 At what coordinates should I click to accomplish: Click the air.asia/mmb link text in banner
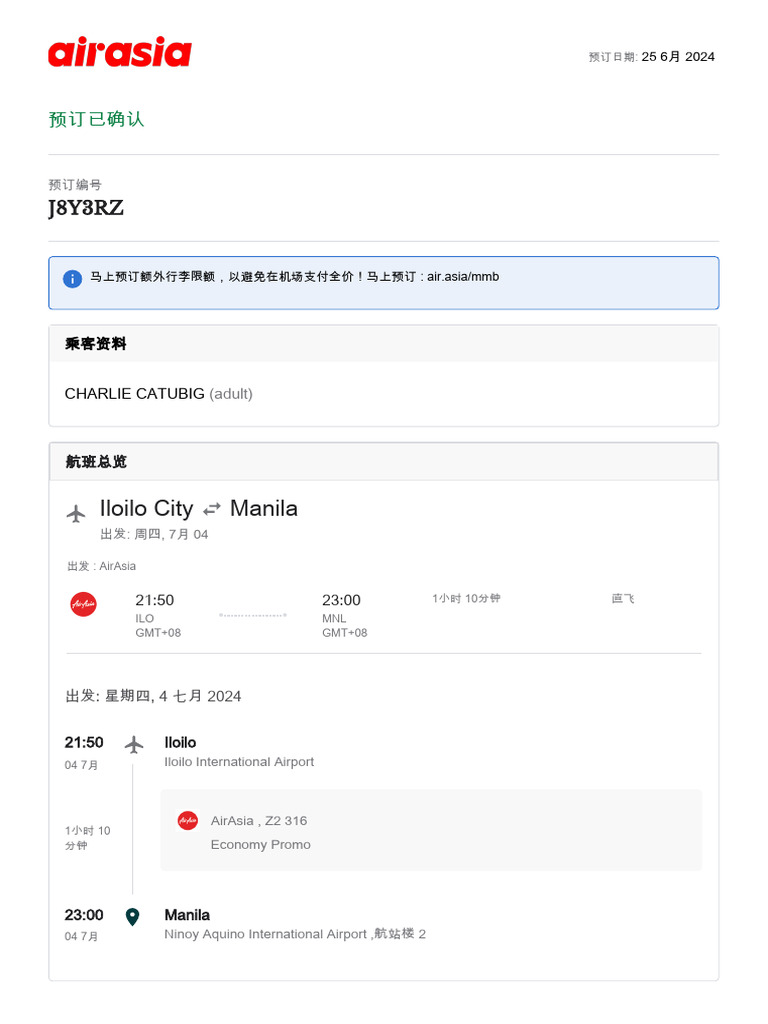click(463, 276)
